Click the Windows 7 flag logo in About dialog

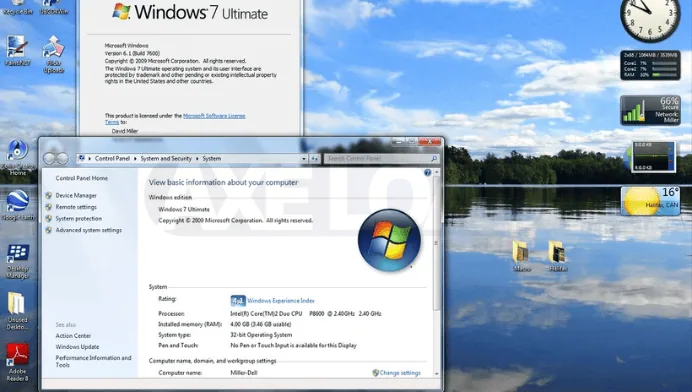point(121,11)
